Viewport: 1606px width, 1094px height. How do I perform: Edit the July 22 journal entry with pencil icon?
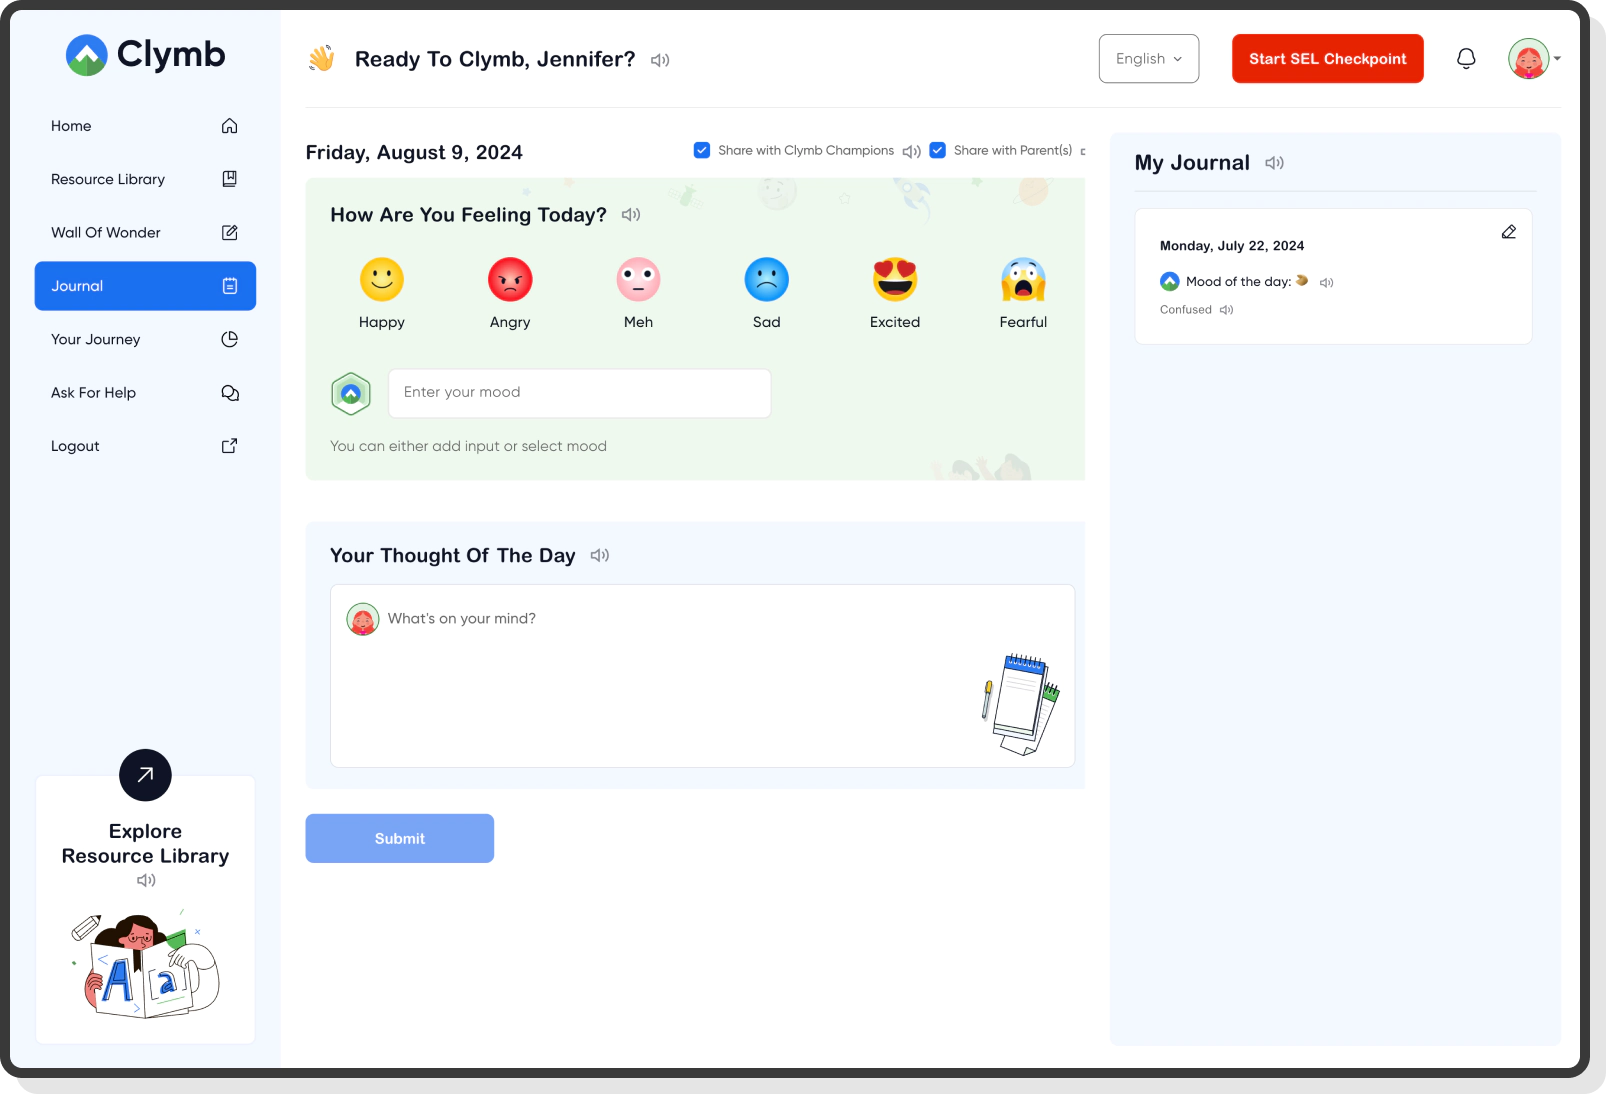pos(1509,231)
